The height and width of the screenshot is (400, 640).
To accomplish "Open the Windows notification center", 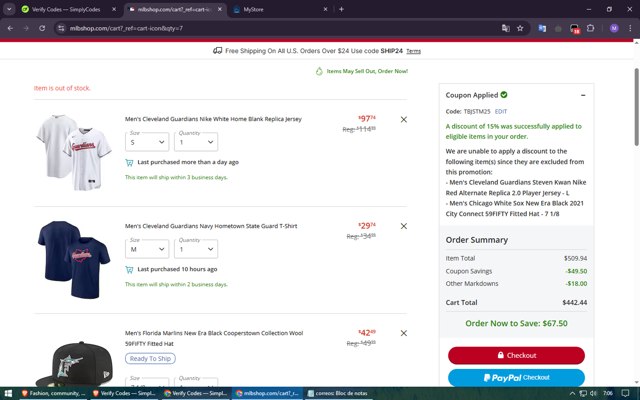I will coord(625,393).
